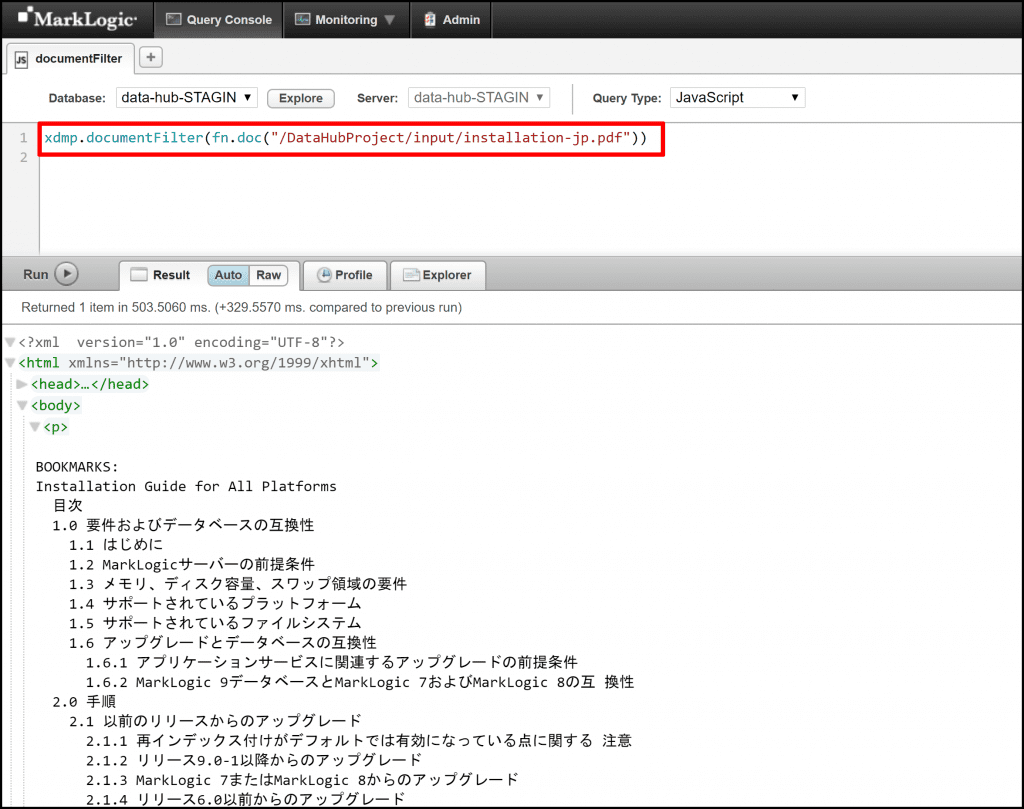Viewport: 1024px width, 809px height.
Task: Switch result view to Auto
Action: [229, 275]
